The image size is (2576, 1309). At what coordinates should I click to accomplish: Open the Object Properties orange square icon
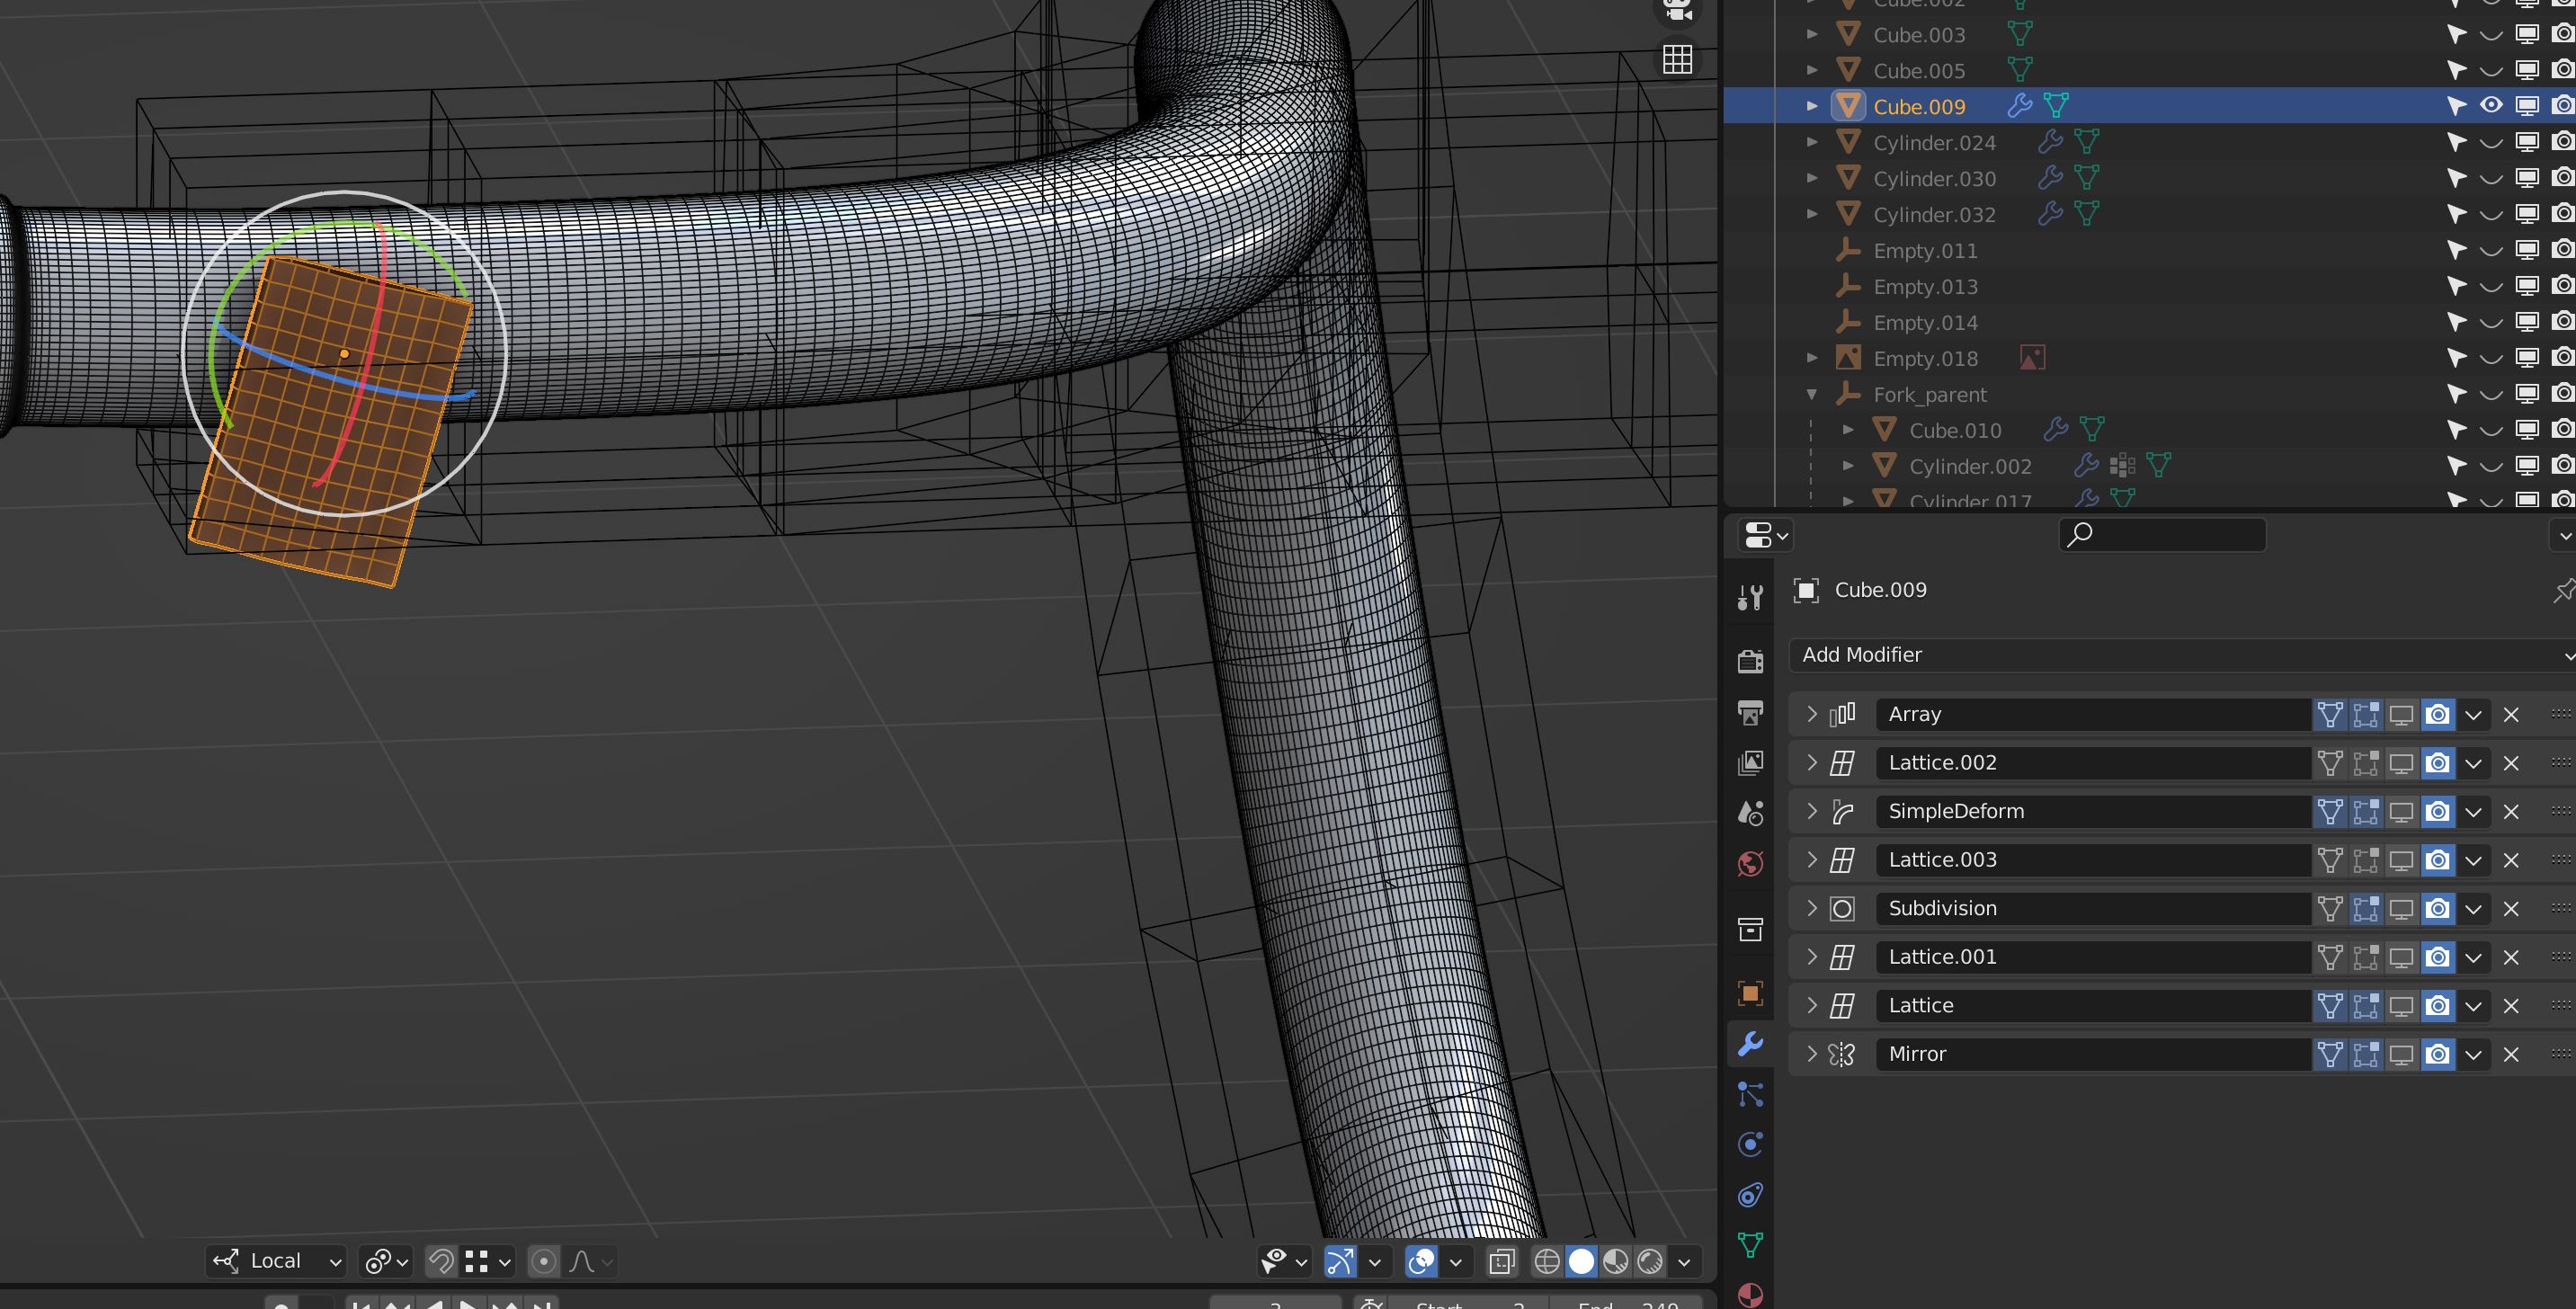click(x=1751, y=992)
